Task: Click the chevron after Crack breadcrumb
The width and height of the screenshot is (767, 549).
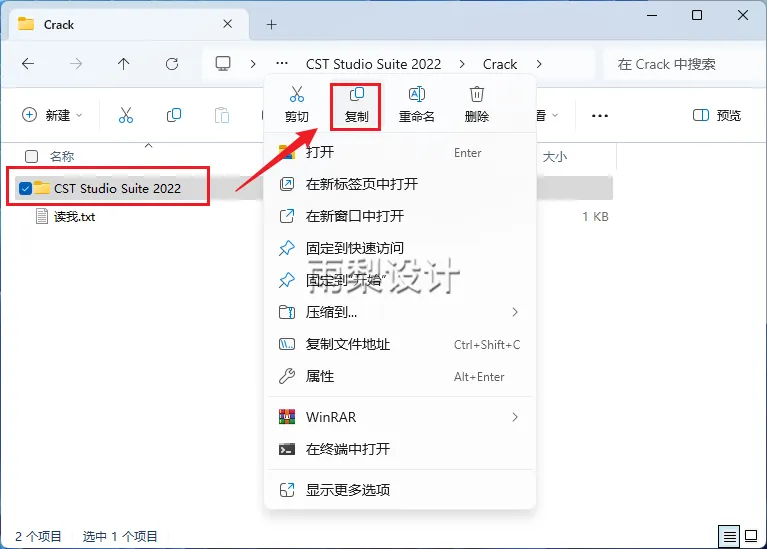Action: pos(539,64)
